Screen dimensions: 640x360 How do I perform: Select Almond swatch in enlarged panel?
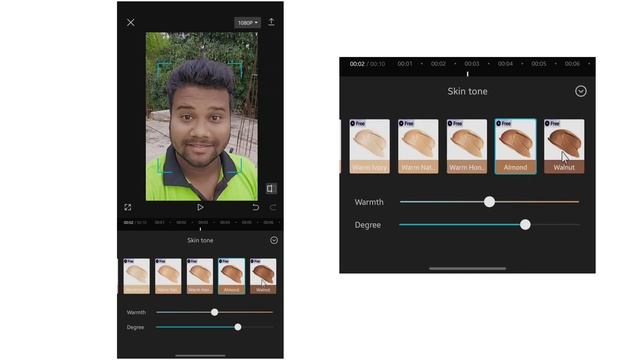click(515, 147)
